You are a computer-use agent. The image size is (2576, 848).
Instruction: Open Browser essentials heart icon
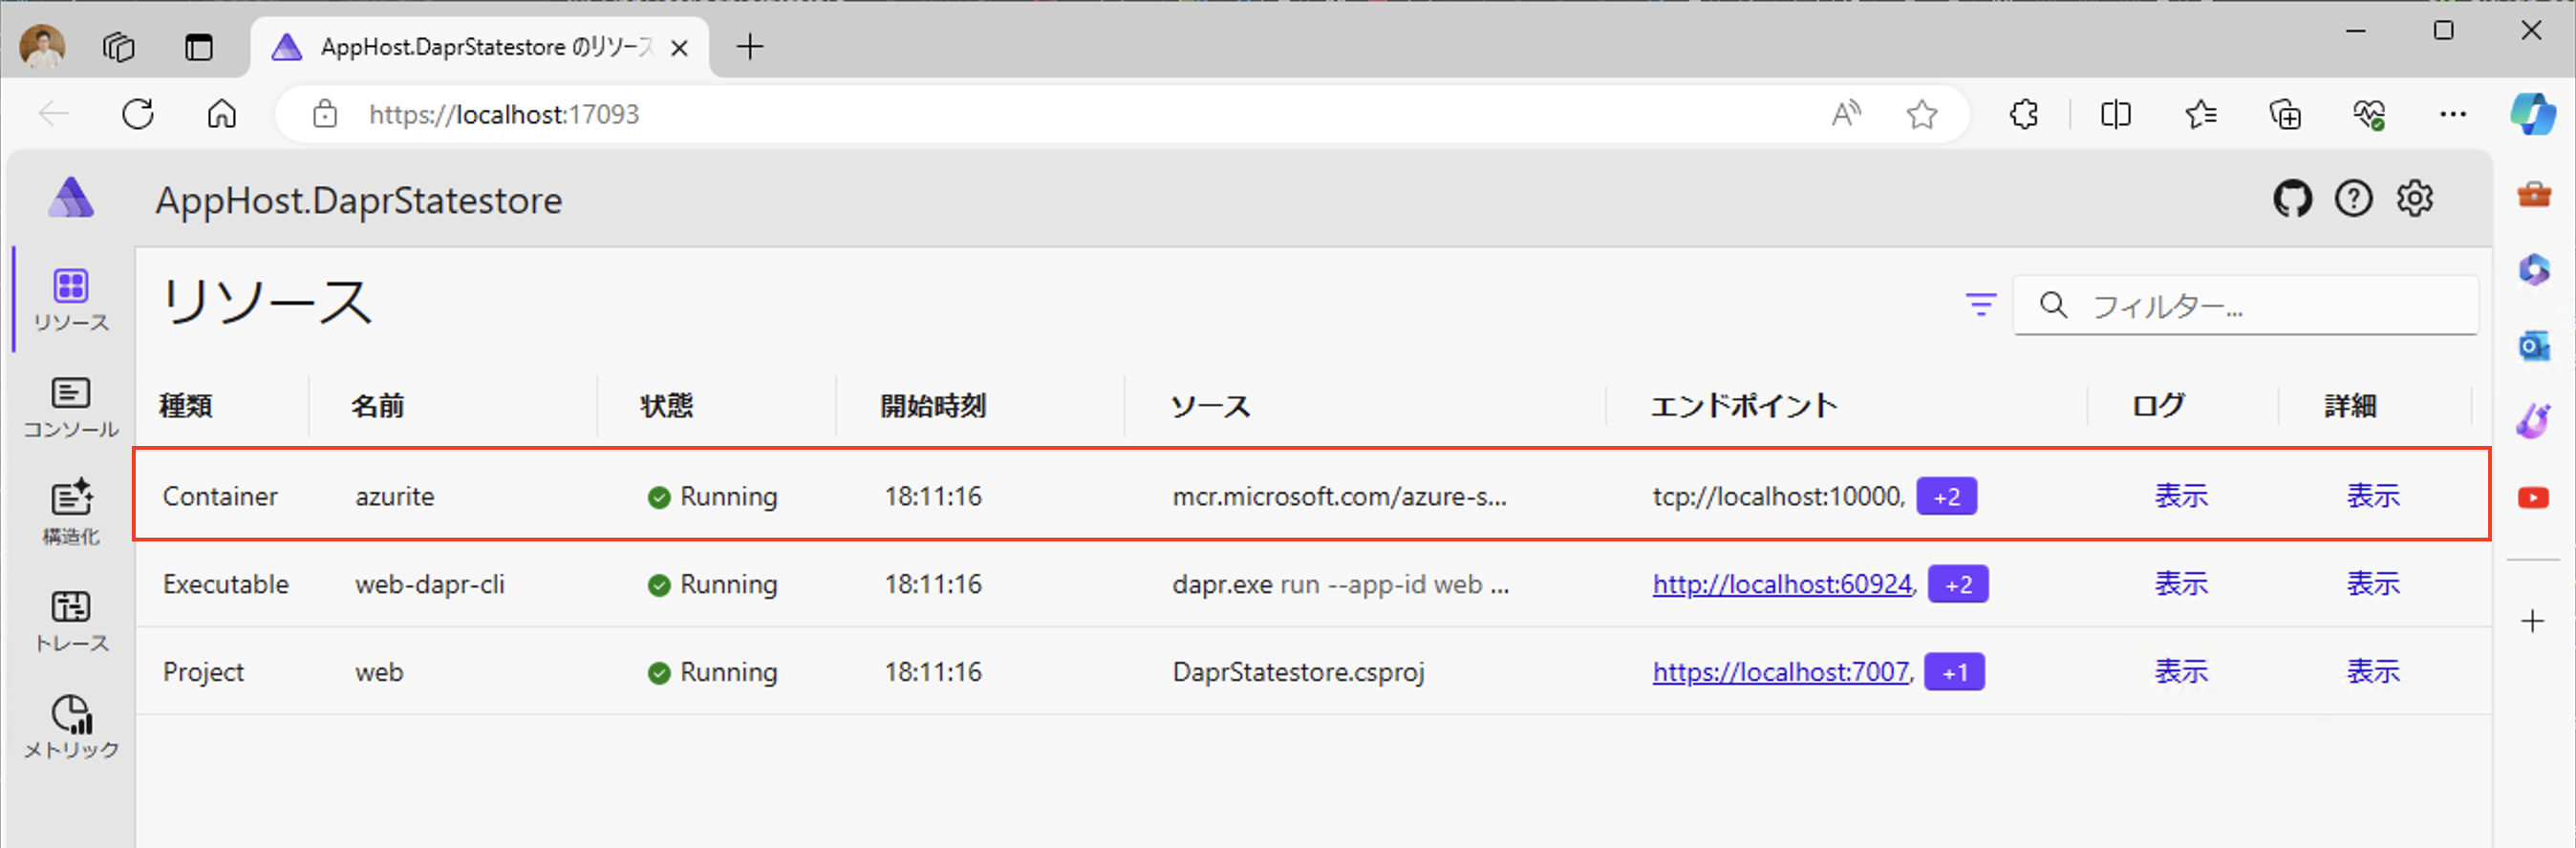pos(2369,114)
